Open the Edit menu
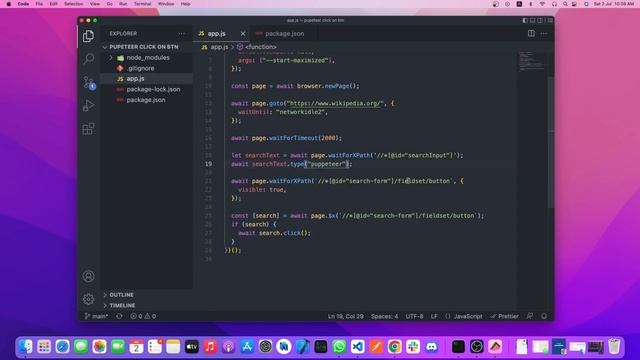This screenshot has width=640, height=360. (x=53, y=4)
